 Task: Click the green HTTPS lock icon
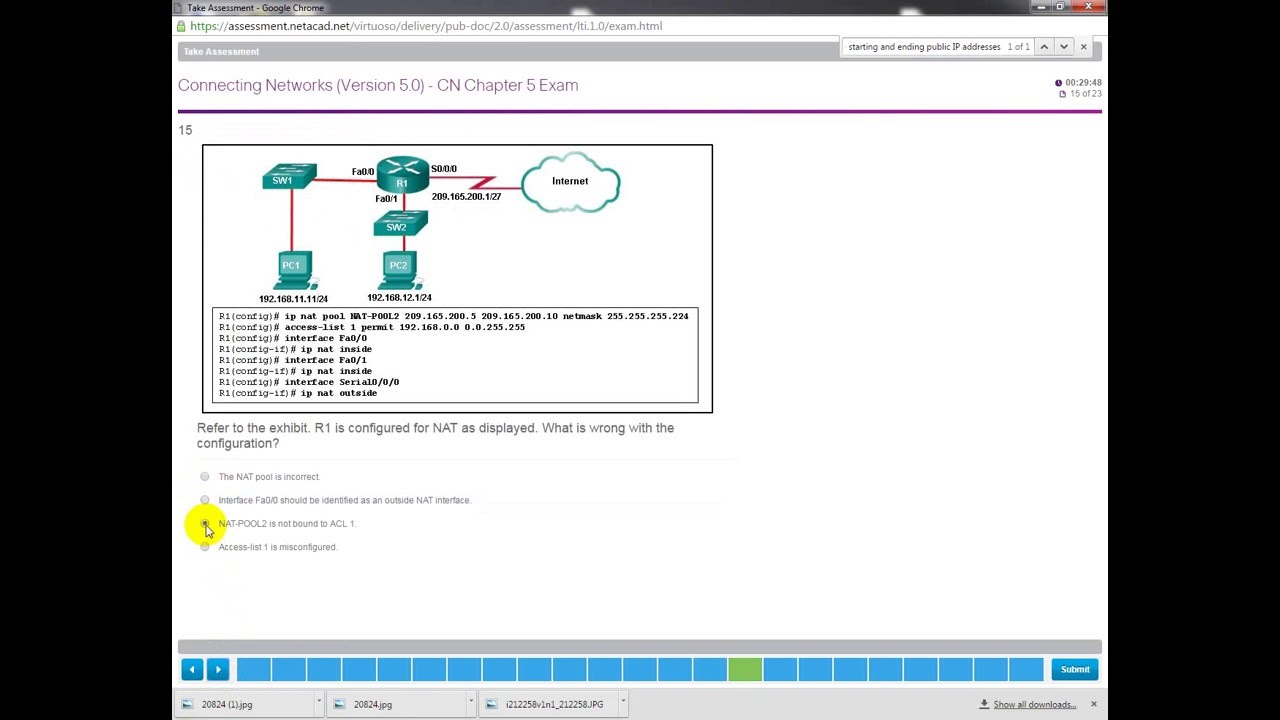(181, 26)
